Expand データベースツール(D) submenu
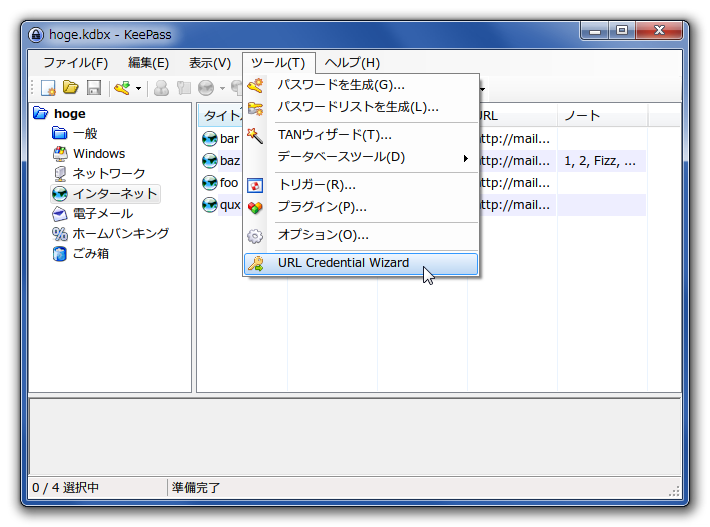The width and height of the screenshot is (710, 527). coord(361,157)
